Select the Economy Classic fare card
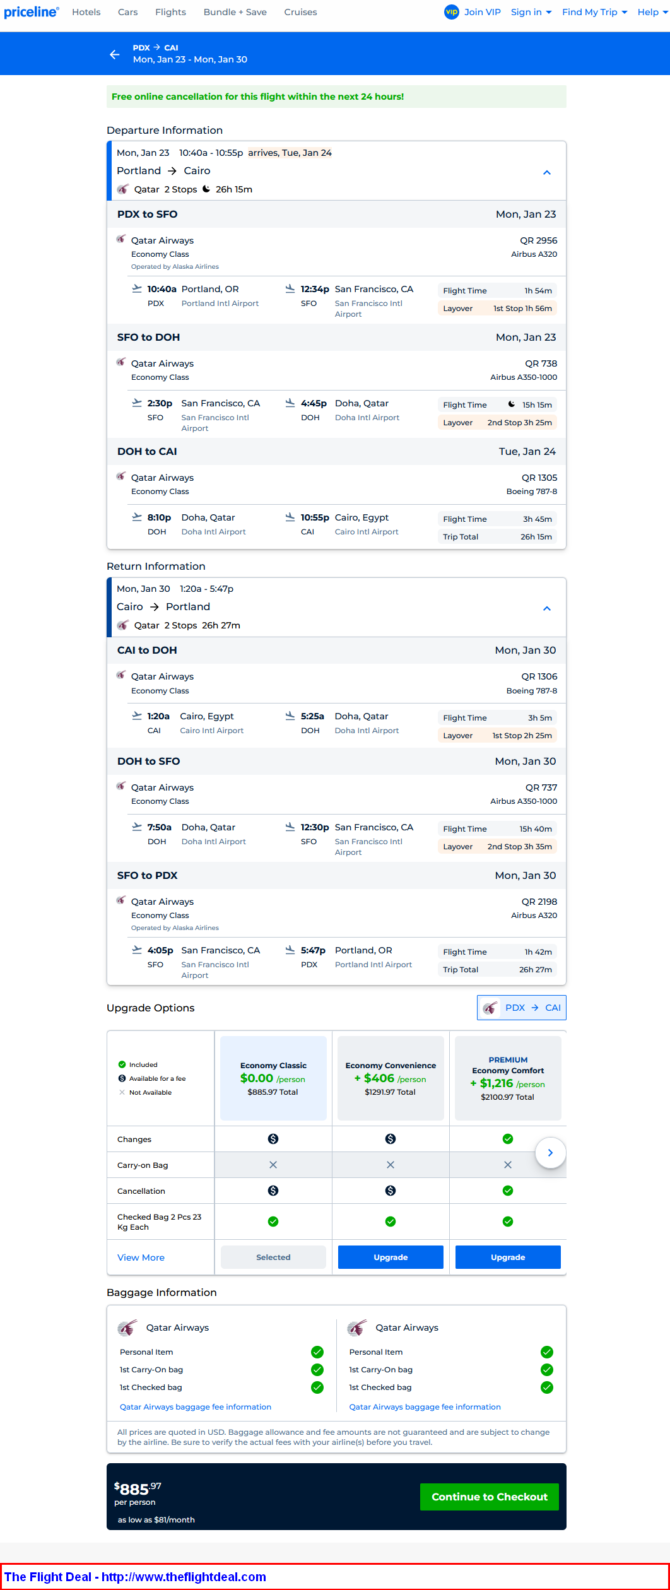 click(x=273, y=1078)
